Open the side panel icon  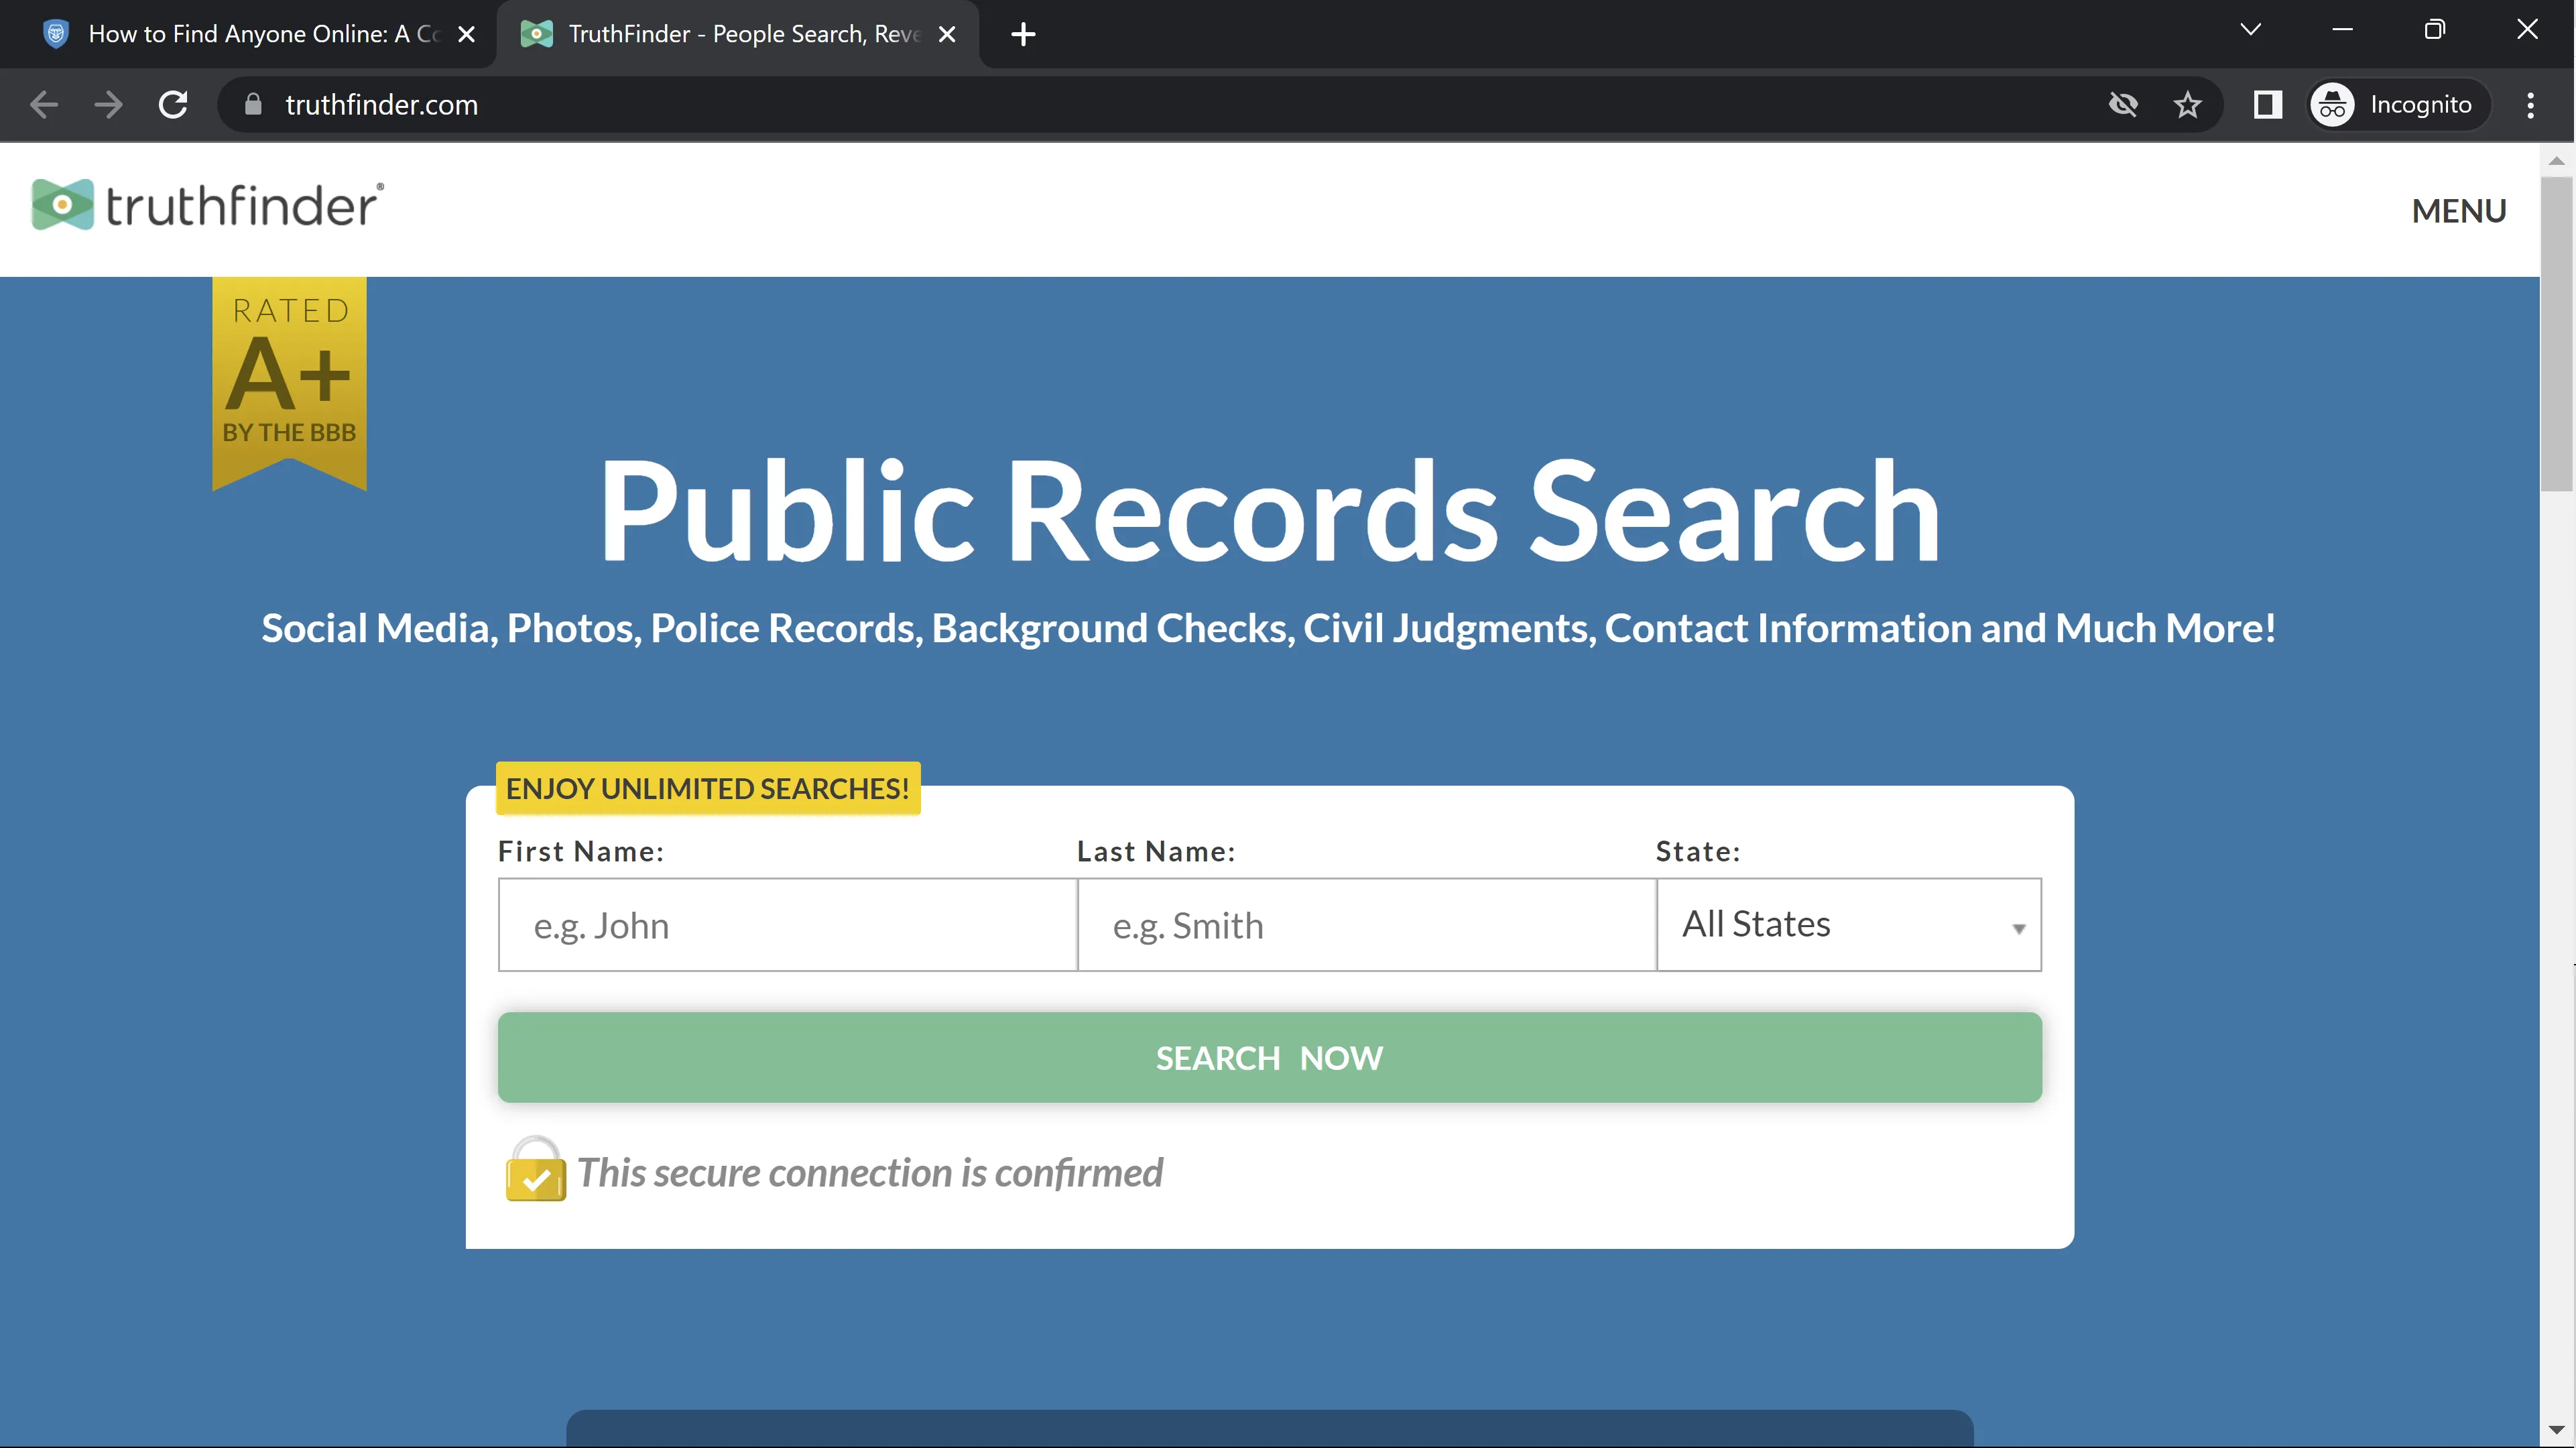click(x=2267, y=105)
